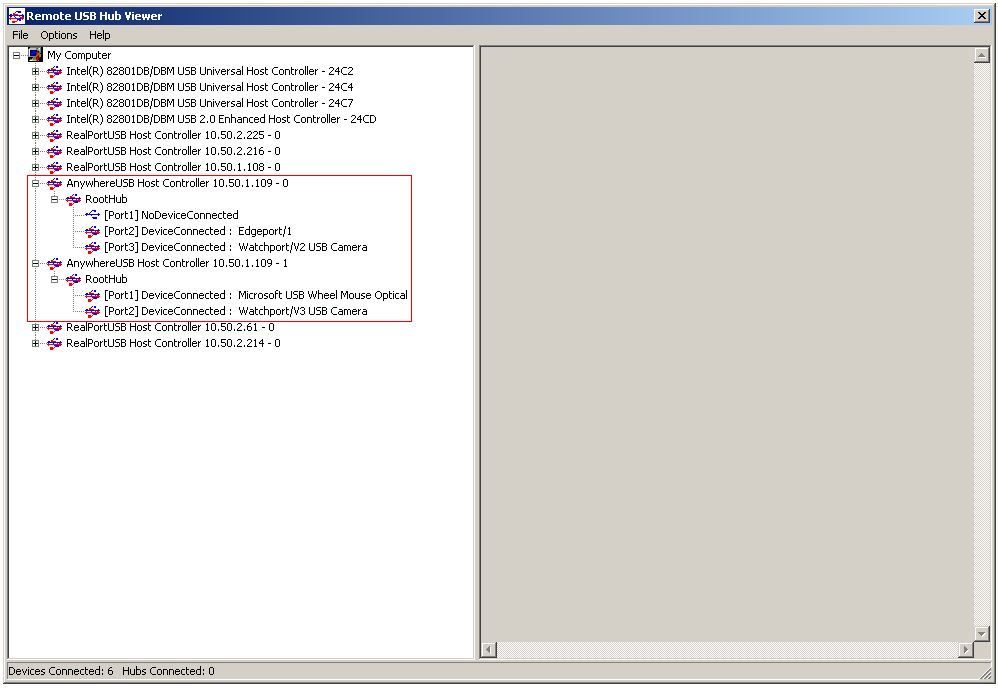Select Microsoft USB Wheel Mouse Optical entry
Image resolution: width=998 pixels, height=688 pixels.
(322, 295)
